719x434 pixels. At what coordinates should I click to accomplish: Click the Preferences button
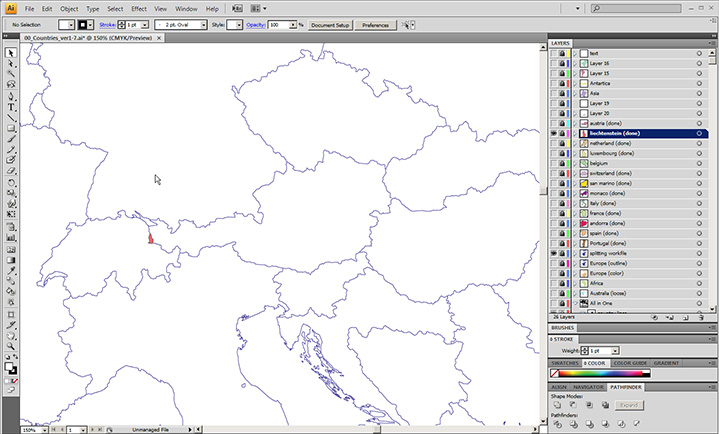click(x=376, y=24)
